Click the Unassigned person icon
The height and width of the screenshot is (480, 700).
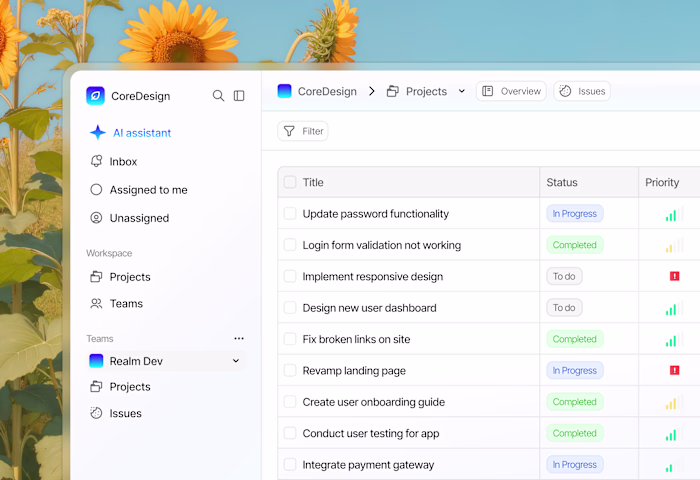click(96, 218)
